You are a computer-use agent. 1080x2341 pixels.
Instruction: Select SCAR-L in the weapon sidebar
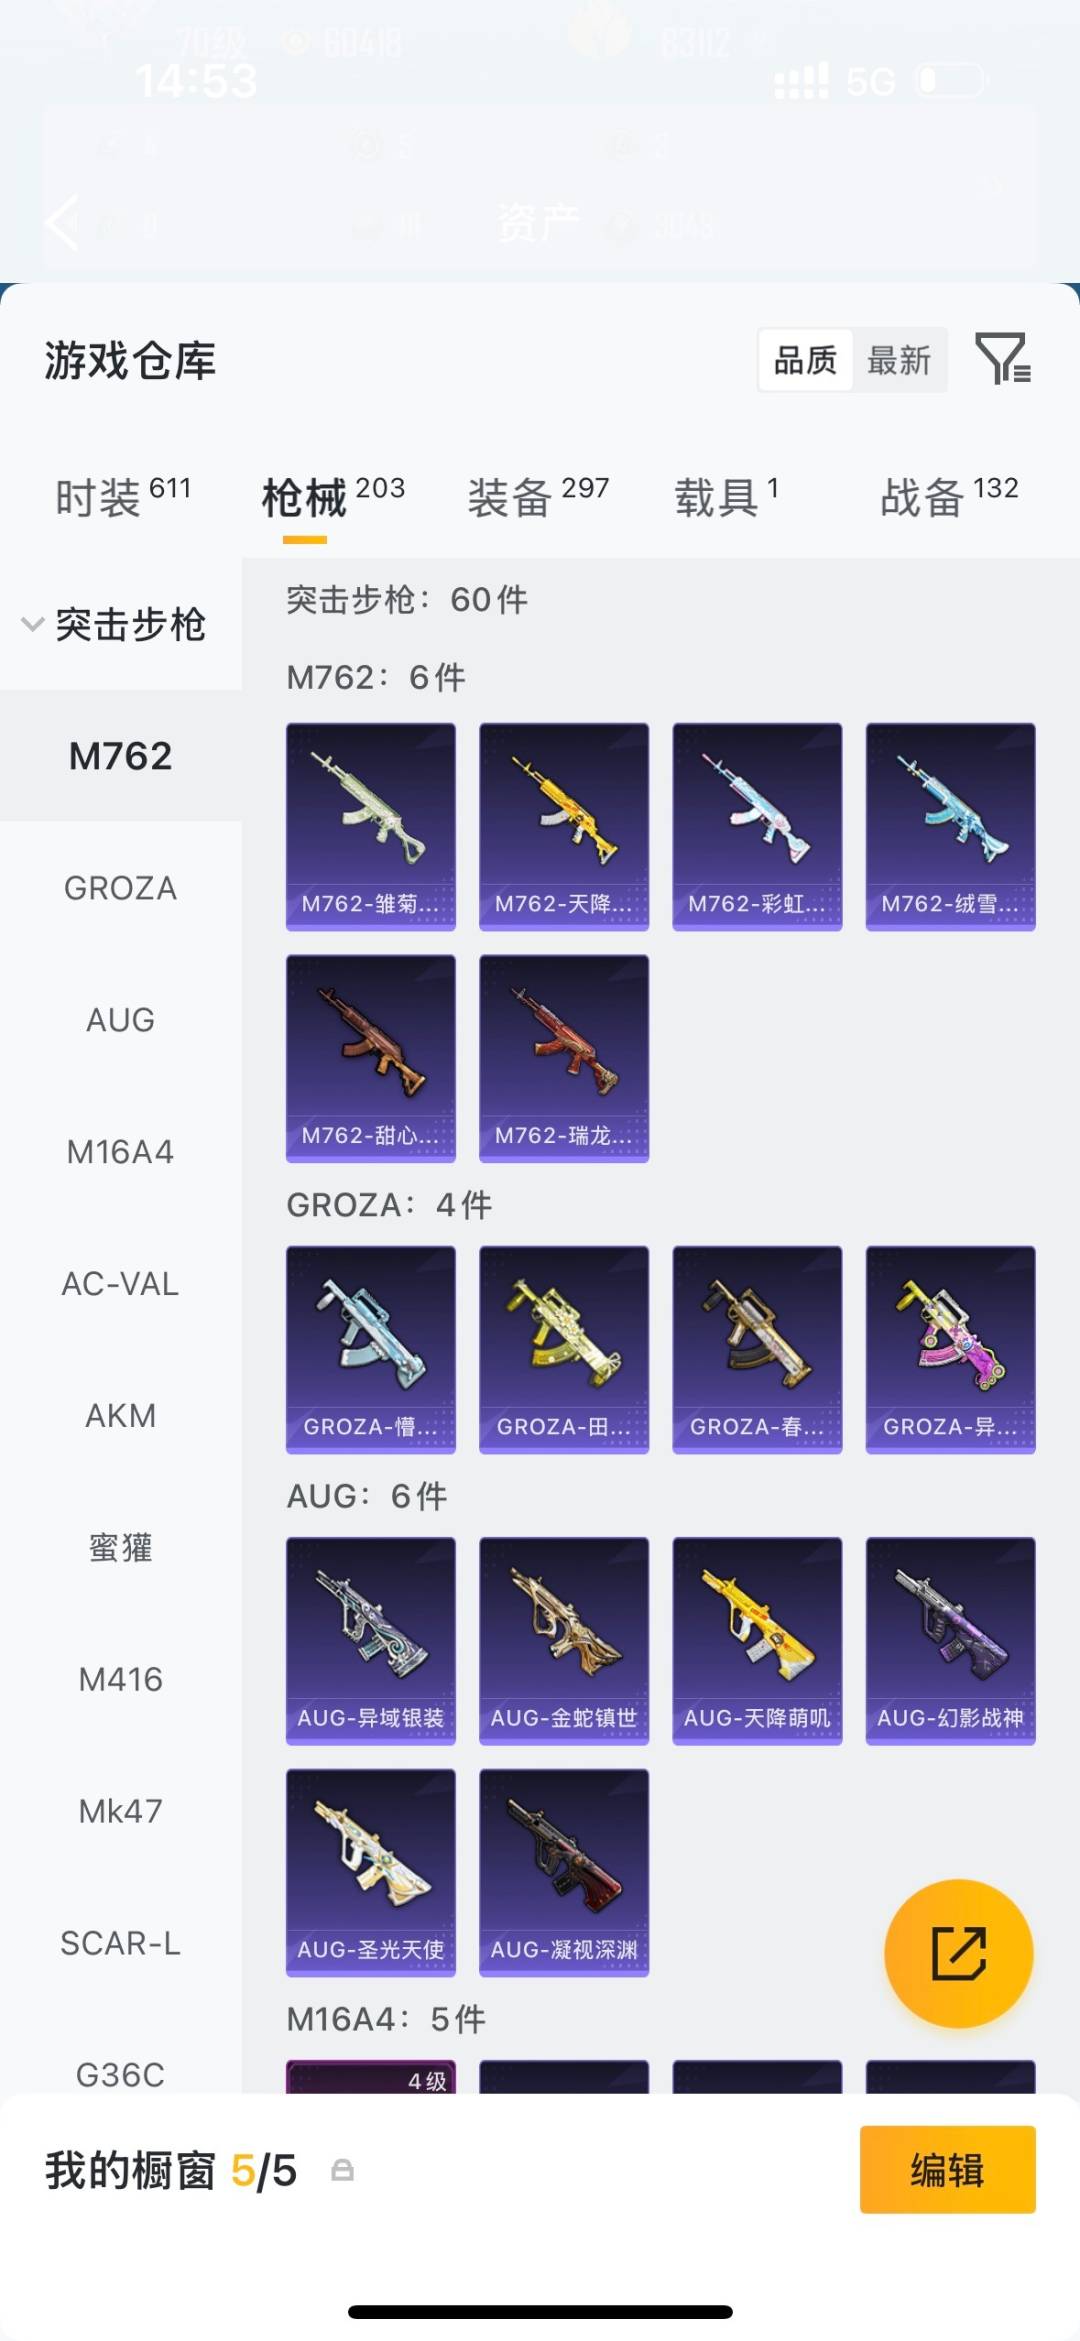click(x=121, y=1943)
